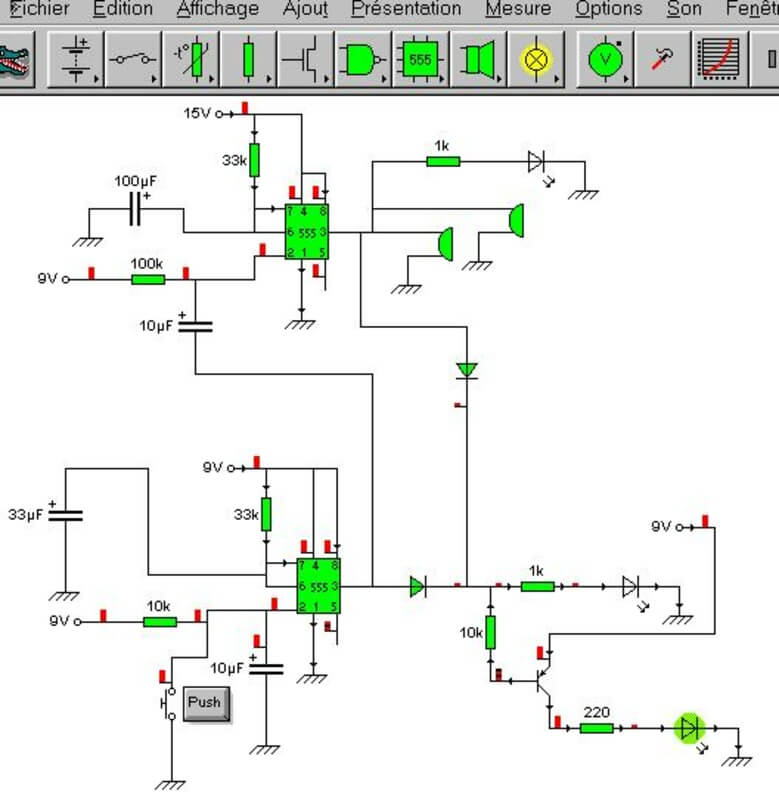779x800 pixels.
Task: Select the voltmeter instrument tool
Action: coord(605,60)
